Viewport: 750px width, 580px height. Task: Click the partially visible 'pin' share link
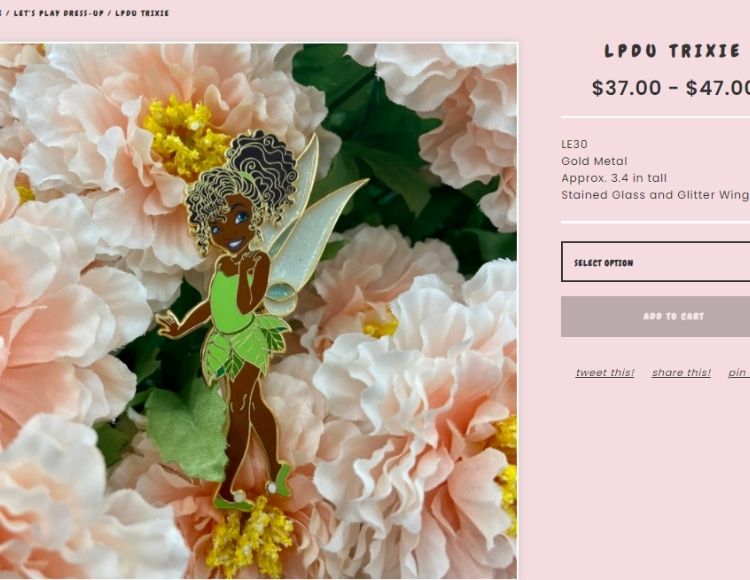[739, 372]
